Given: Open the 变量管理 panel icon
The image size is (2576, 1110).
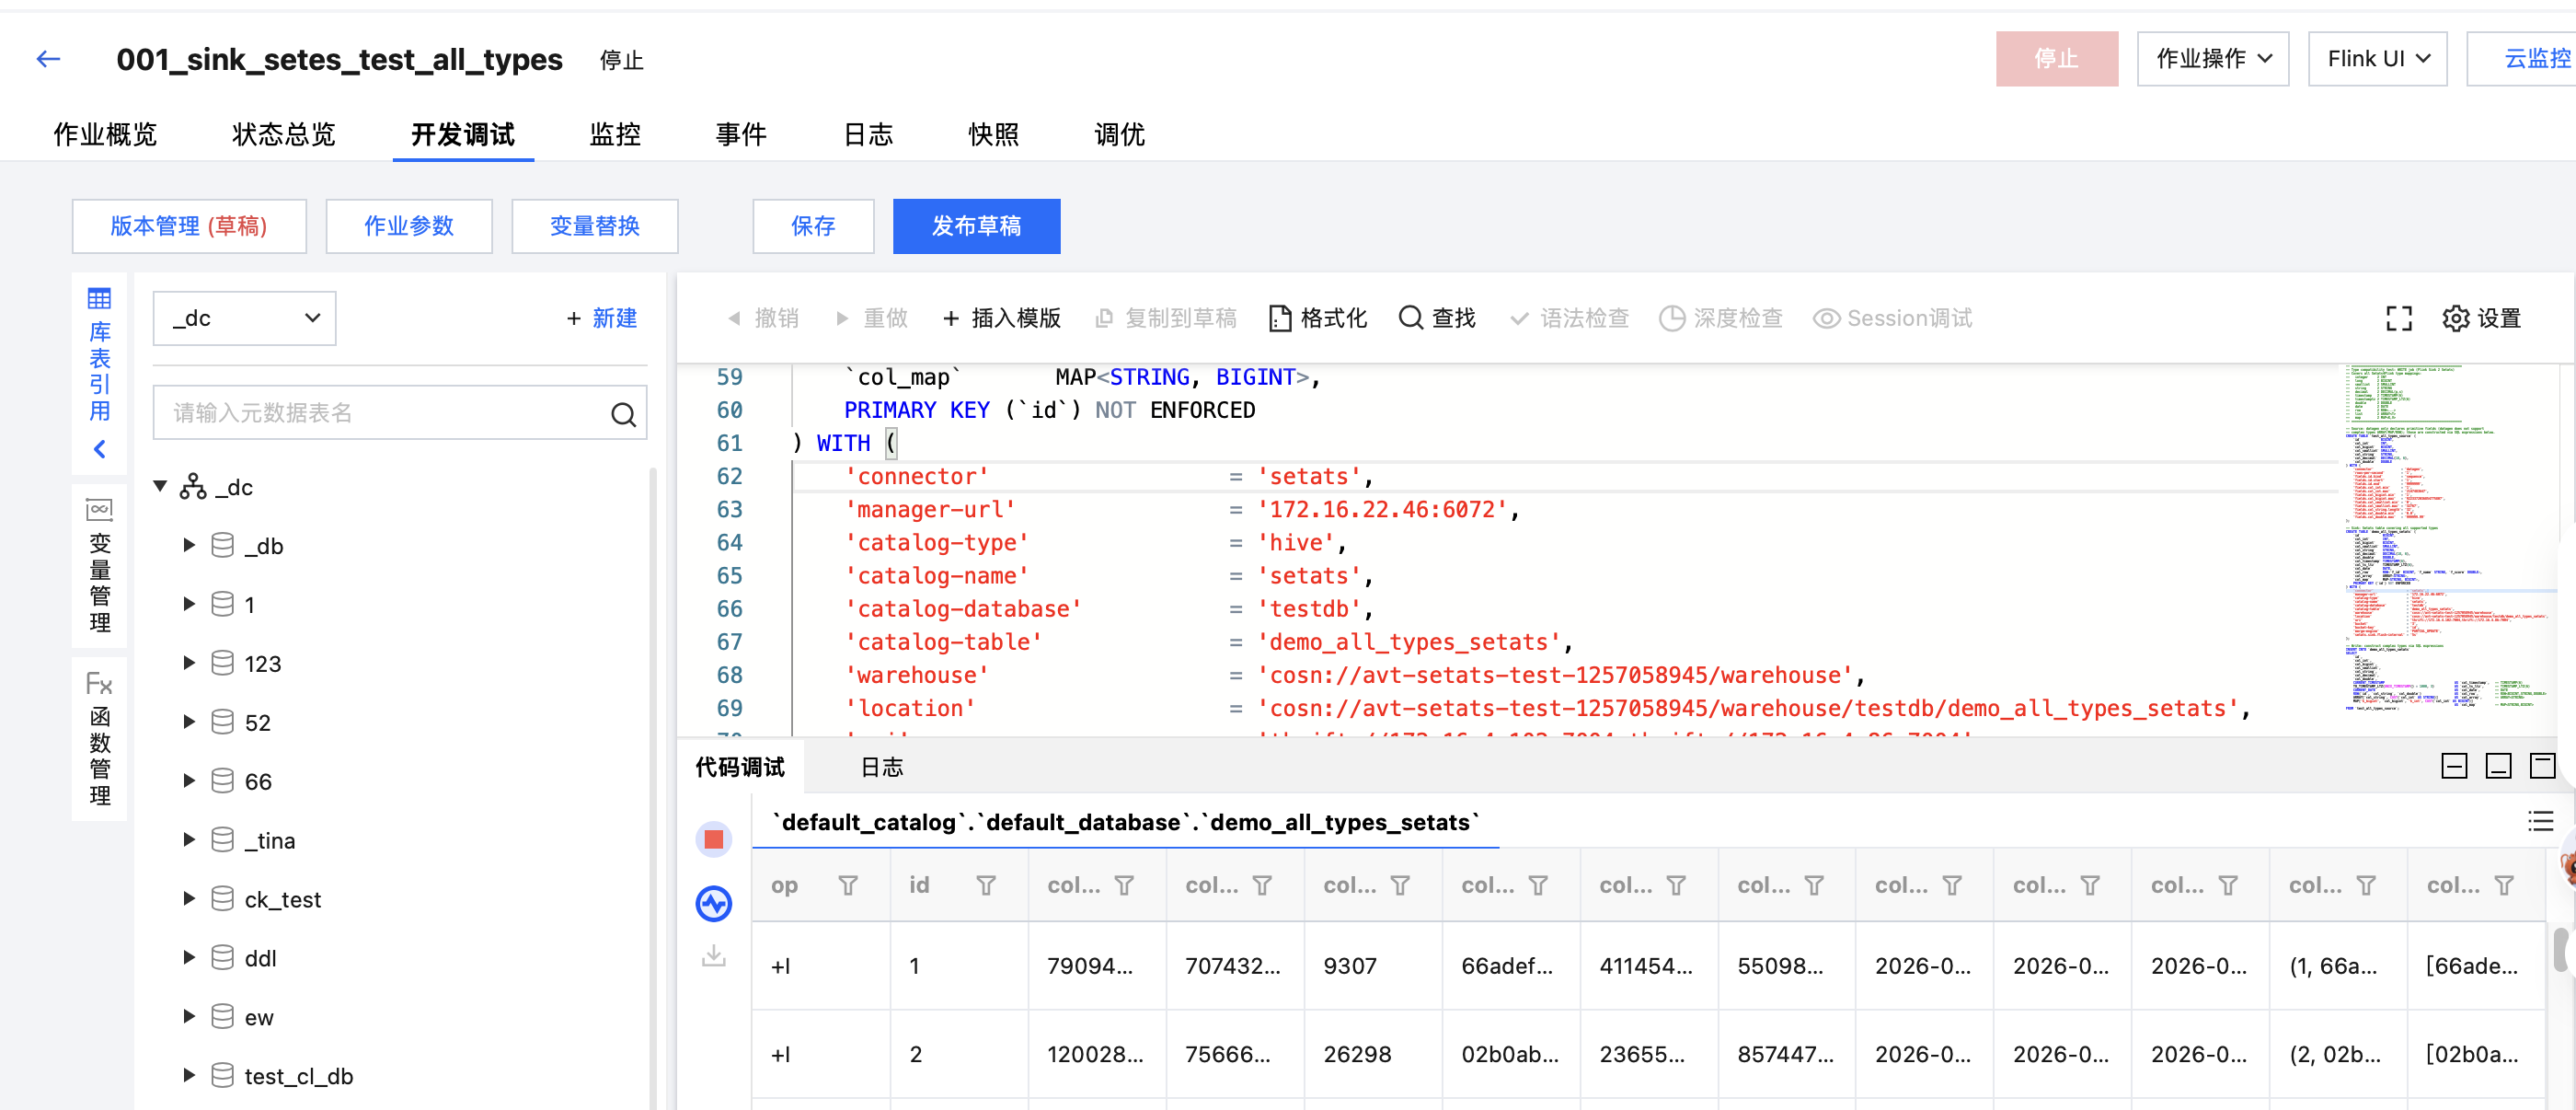Looking at the screenshot, I should pyautogui.click(x=99, y=509).
